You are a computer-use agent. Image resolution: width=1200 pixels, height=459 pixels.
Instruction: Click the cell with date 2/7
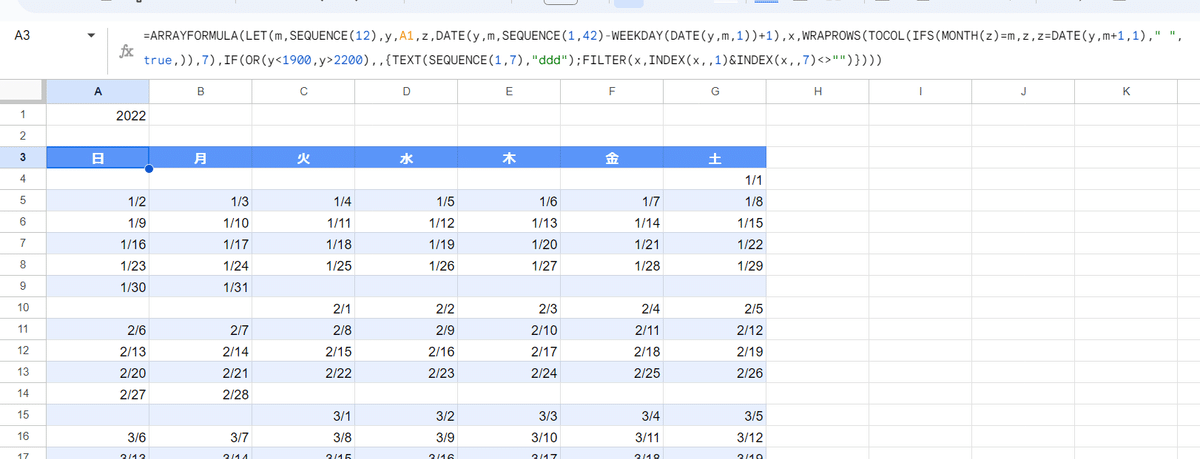pyautogui.click(x=201, y=330)
